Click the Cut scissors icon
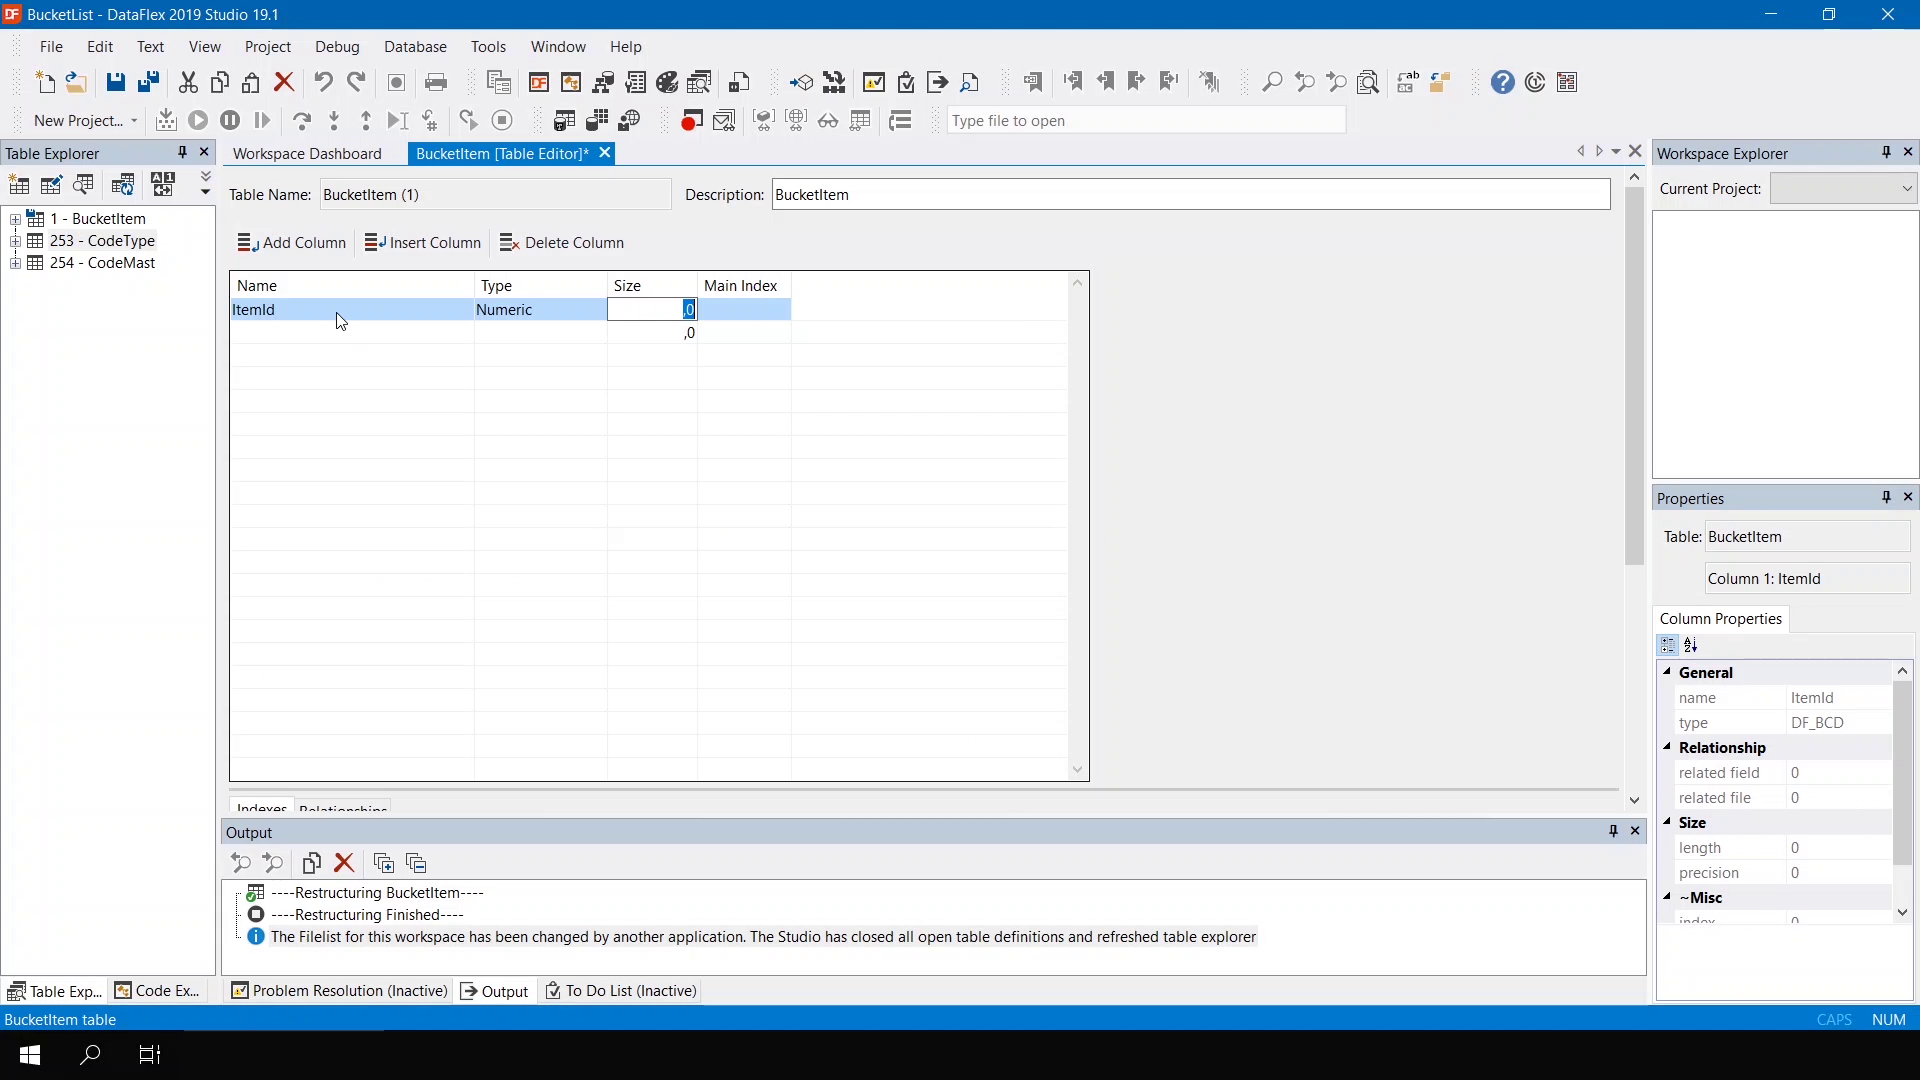Viewport: 1920px width, 1080px height. [188, 83]
